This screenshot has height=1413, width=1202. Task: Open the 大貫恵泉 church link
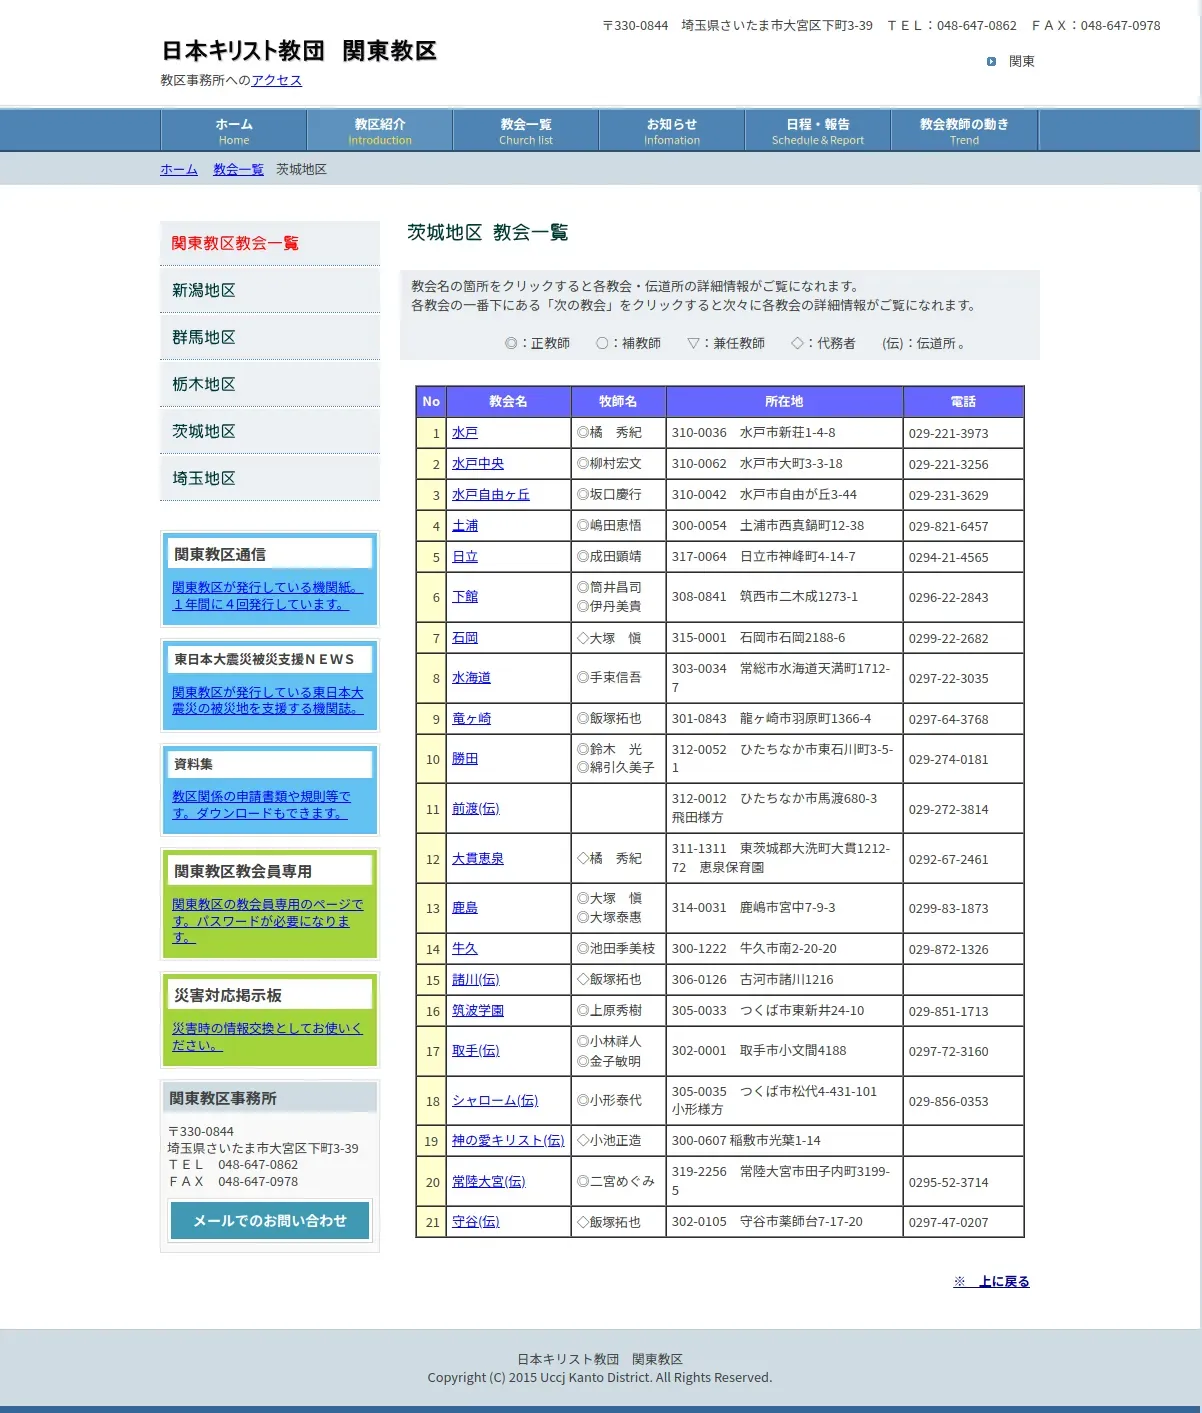point(478,859)
